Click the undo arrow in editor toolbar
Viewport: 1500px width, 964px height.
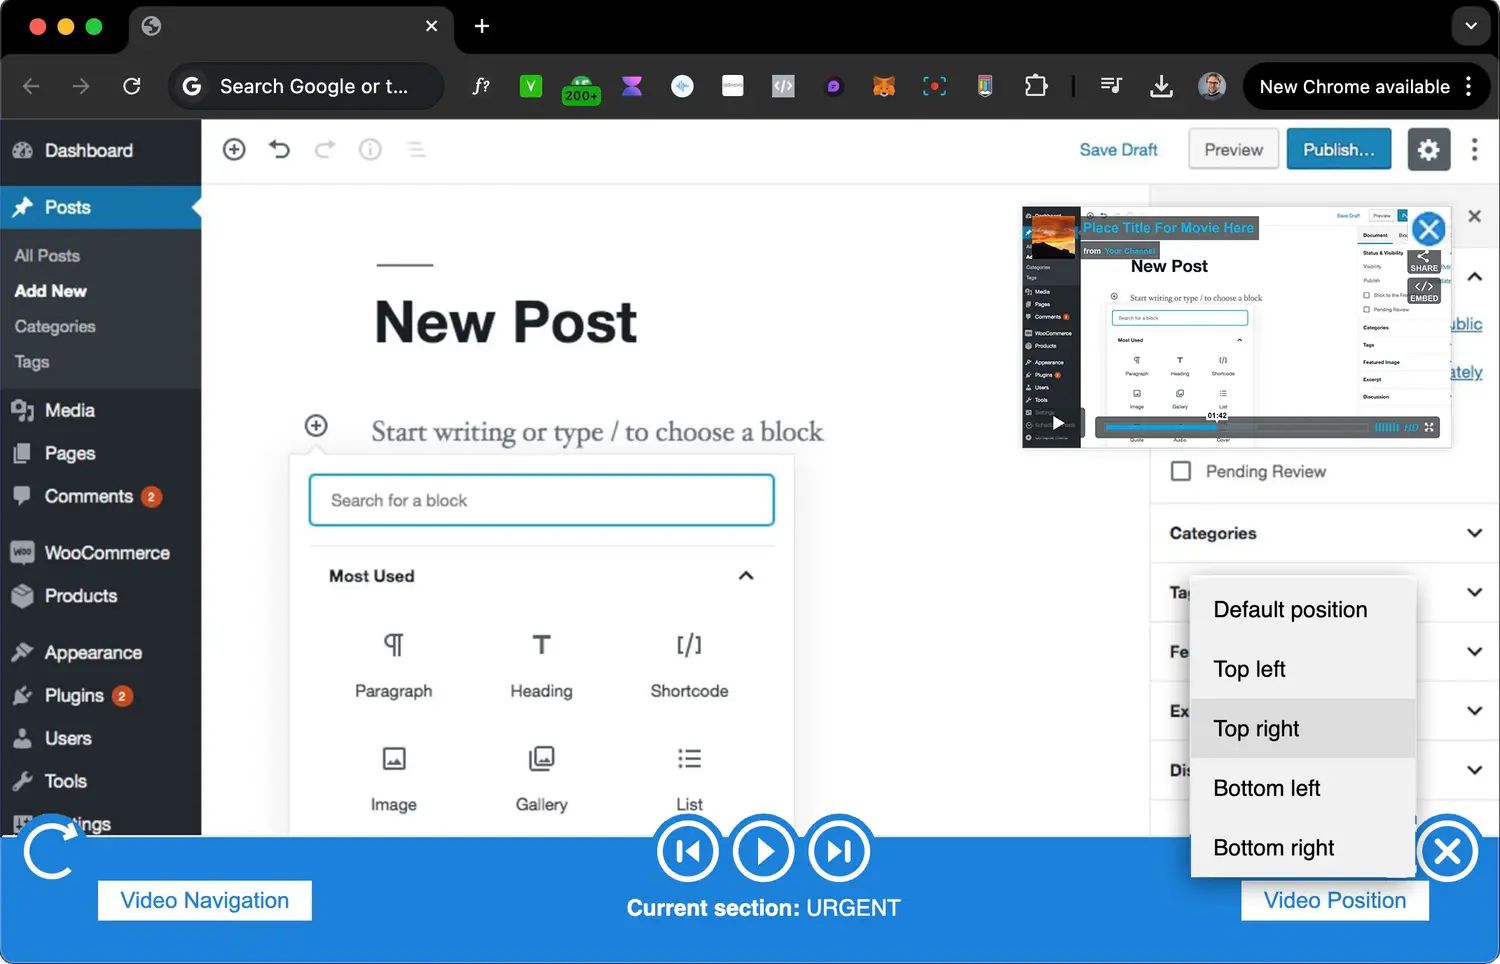279,149
